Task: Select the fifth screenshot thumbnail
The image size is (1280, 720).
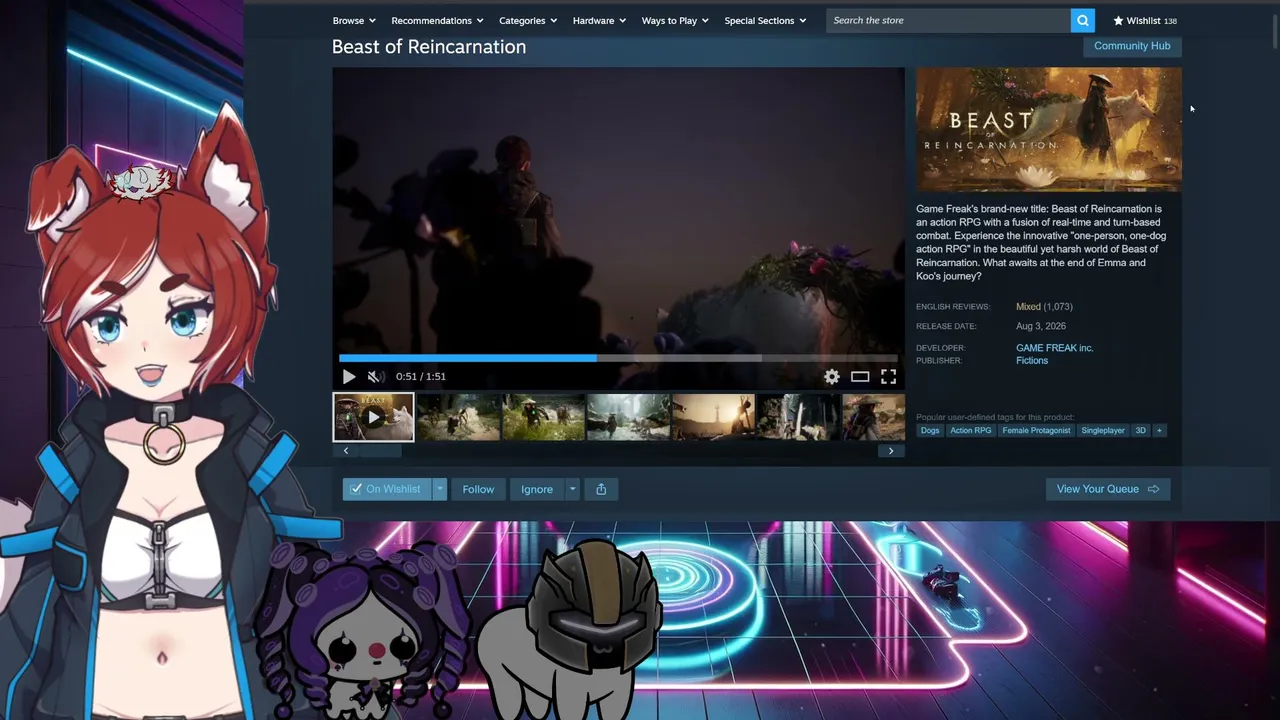Action: pyautogui.click(x=713, y=417)
